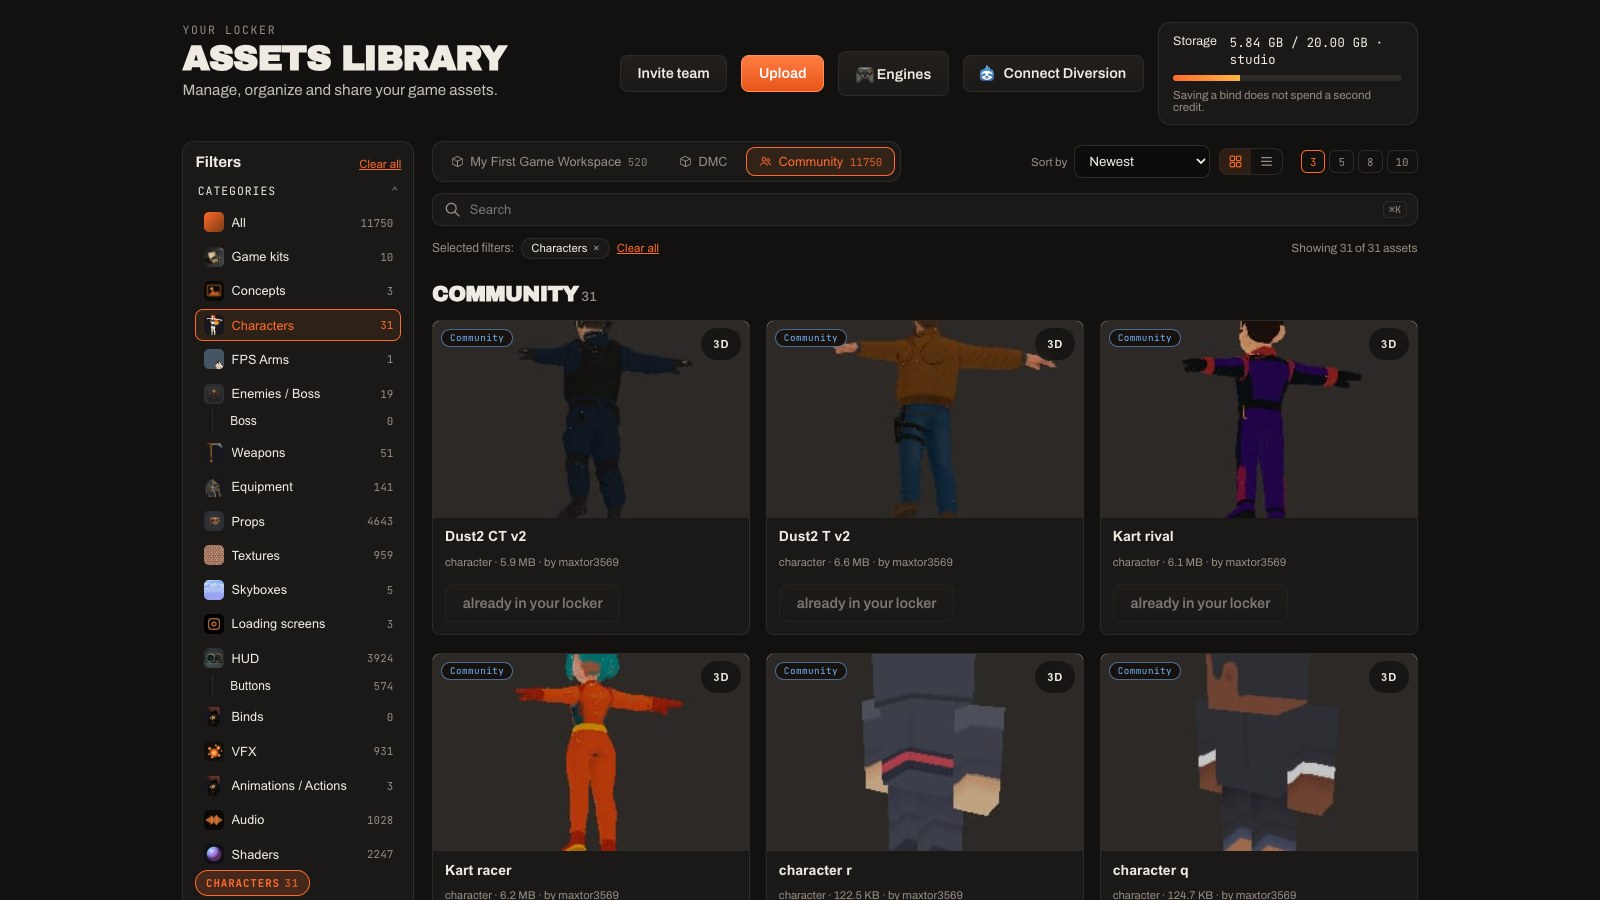Click the VFX category icon

[x=214, y=751]
